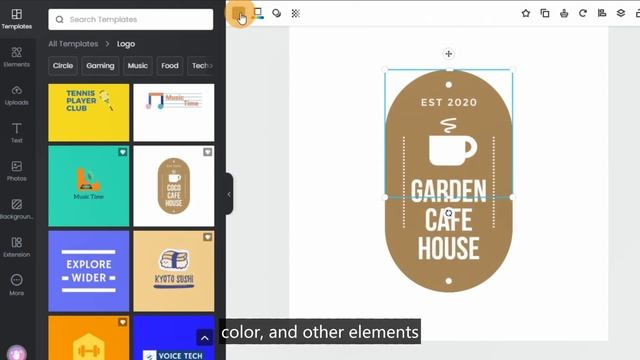
Task: Select the Logo breadcrumb
Action: point(126,44)
